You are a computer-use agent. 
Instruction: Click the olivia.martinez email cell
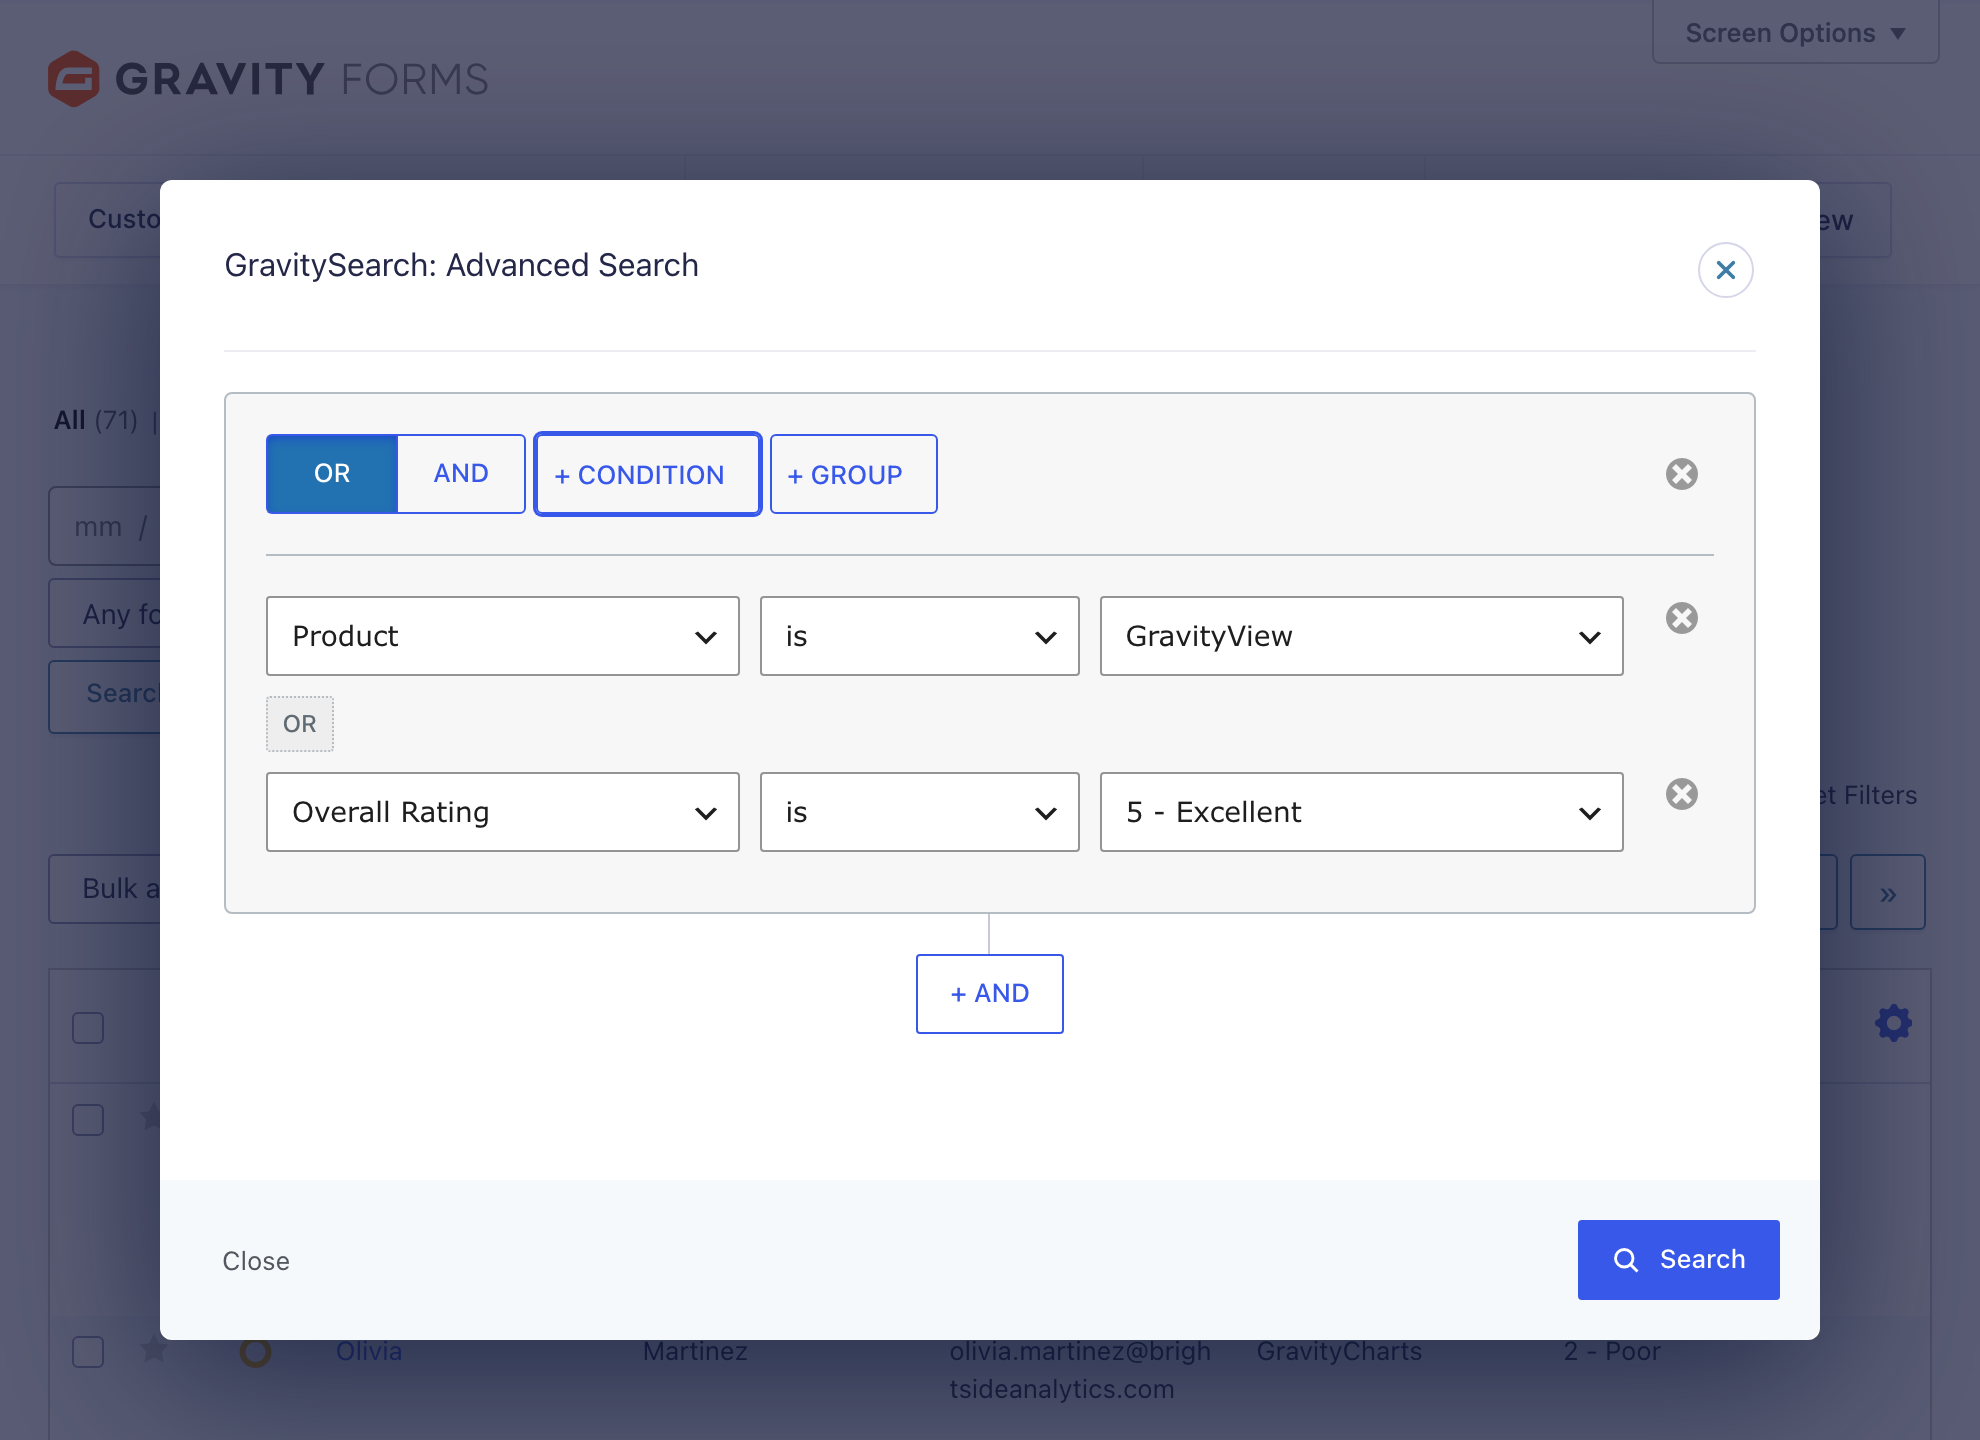pos(1080,1370)
